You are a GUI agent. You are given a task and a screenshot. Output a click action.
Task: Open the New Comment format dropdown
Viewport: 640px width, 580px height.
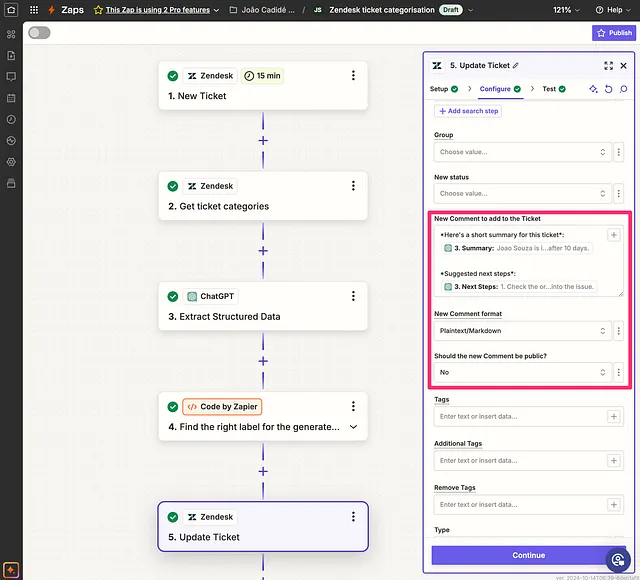tap(522, 331)
